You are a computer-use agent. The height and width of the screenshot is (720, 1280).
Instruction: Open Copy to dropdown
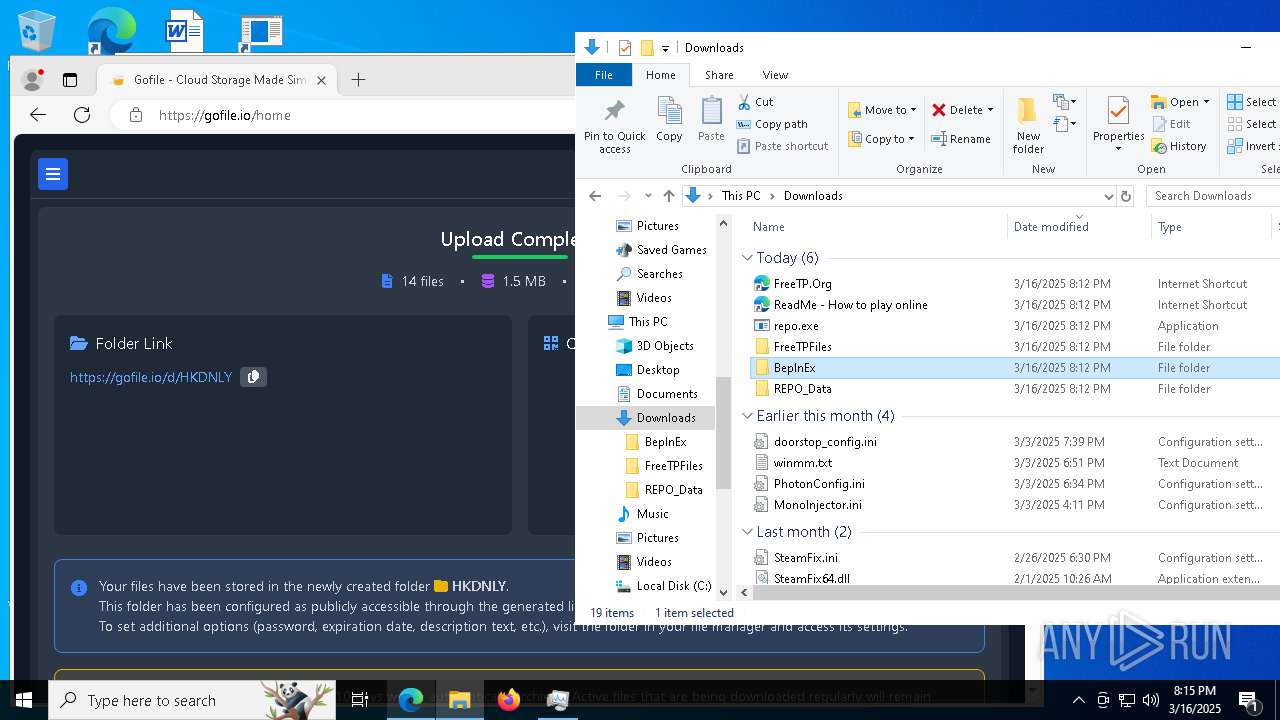[880, 139]
